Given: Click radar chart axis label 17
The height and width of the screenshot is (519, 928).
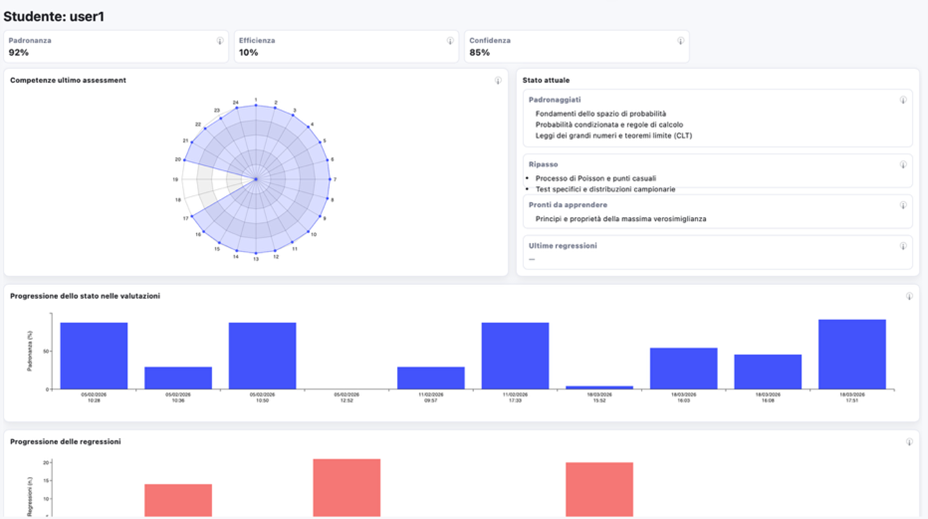Looking at the screenshot, I should pyautogui.click(x=185, y=218).
